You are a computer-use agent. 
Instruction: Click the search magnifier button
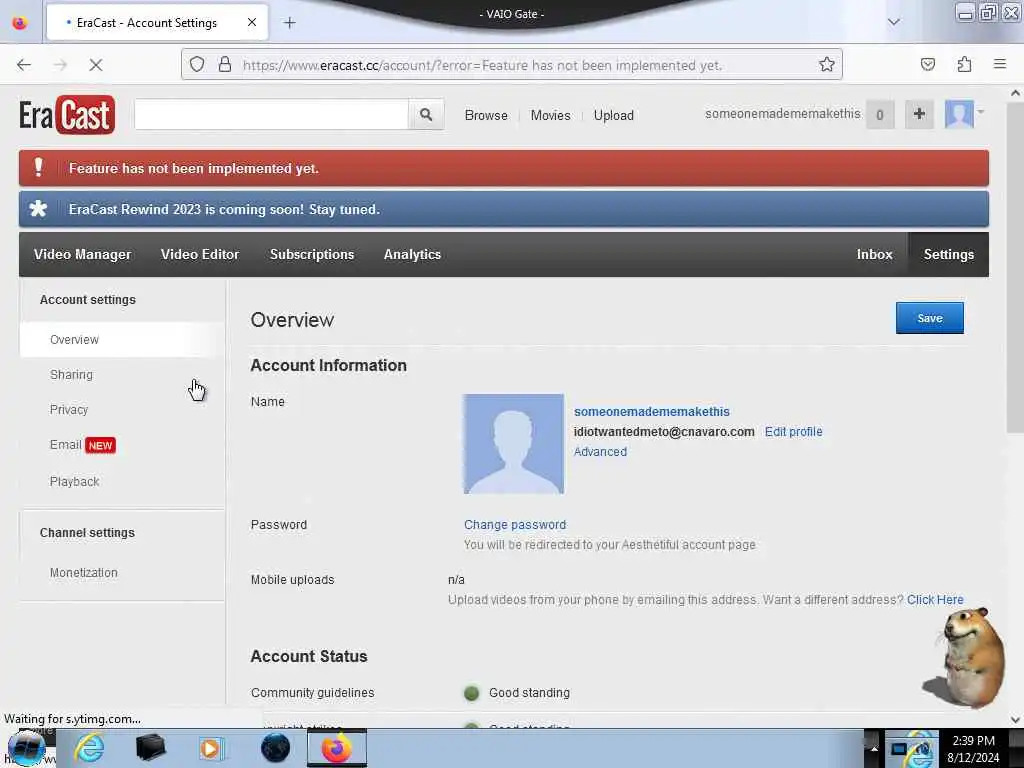(x=426, y=115)
